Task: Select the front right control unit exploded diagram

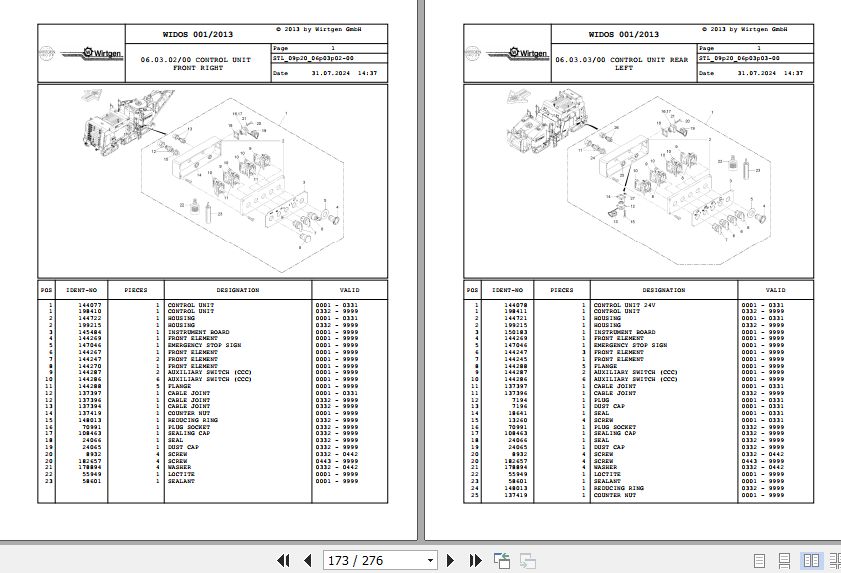Action: point(212,181)
